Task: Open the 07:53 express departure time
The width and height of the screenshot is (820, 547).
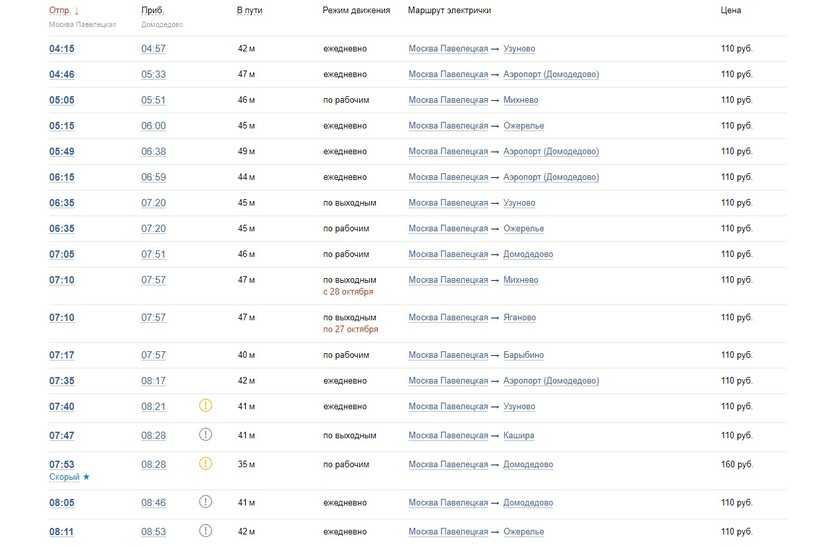Action: tap(61, 464)
